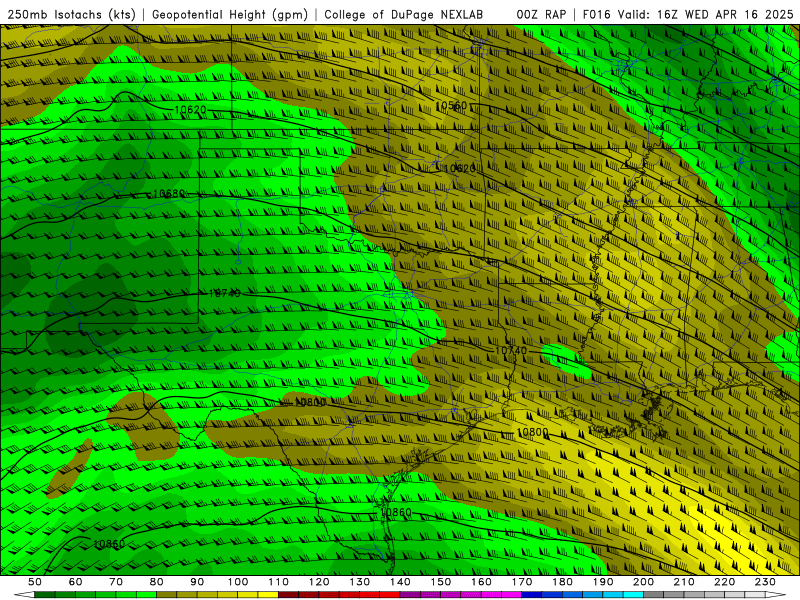Click the '16Z WED APR 16 2025' valid time
This screenshot has width=800, height=600.
pyautogui.click(x=725, y=15)
